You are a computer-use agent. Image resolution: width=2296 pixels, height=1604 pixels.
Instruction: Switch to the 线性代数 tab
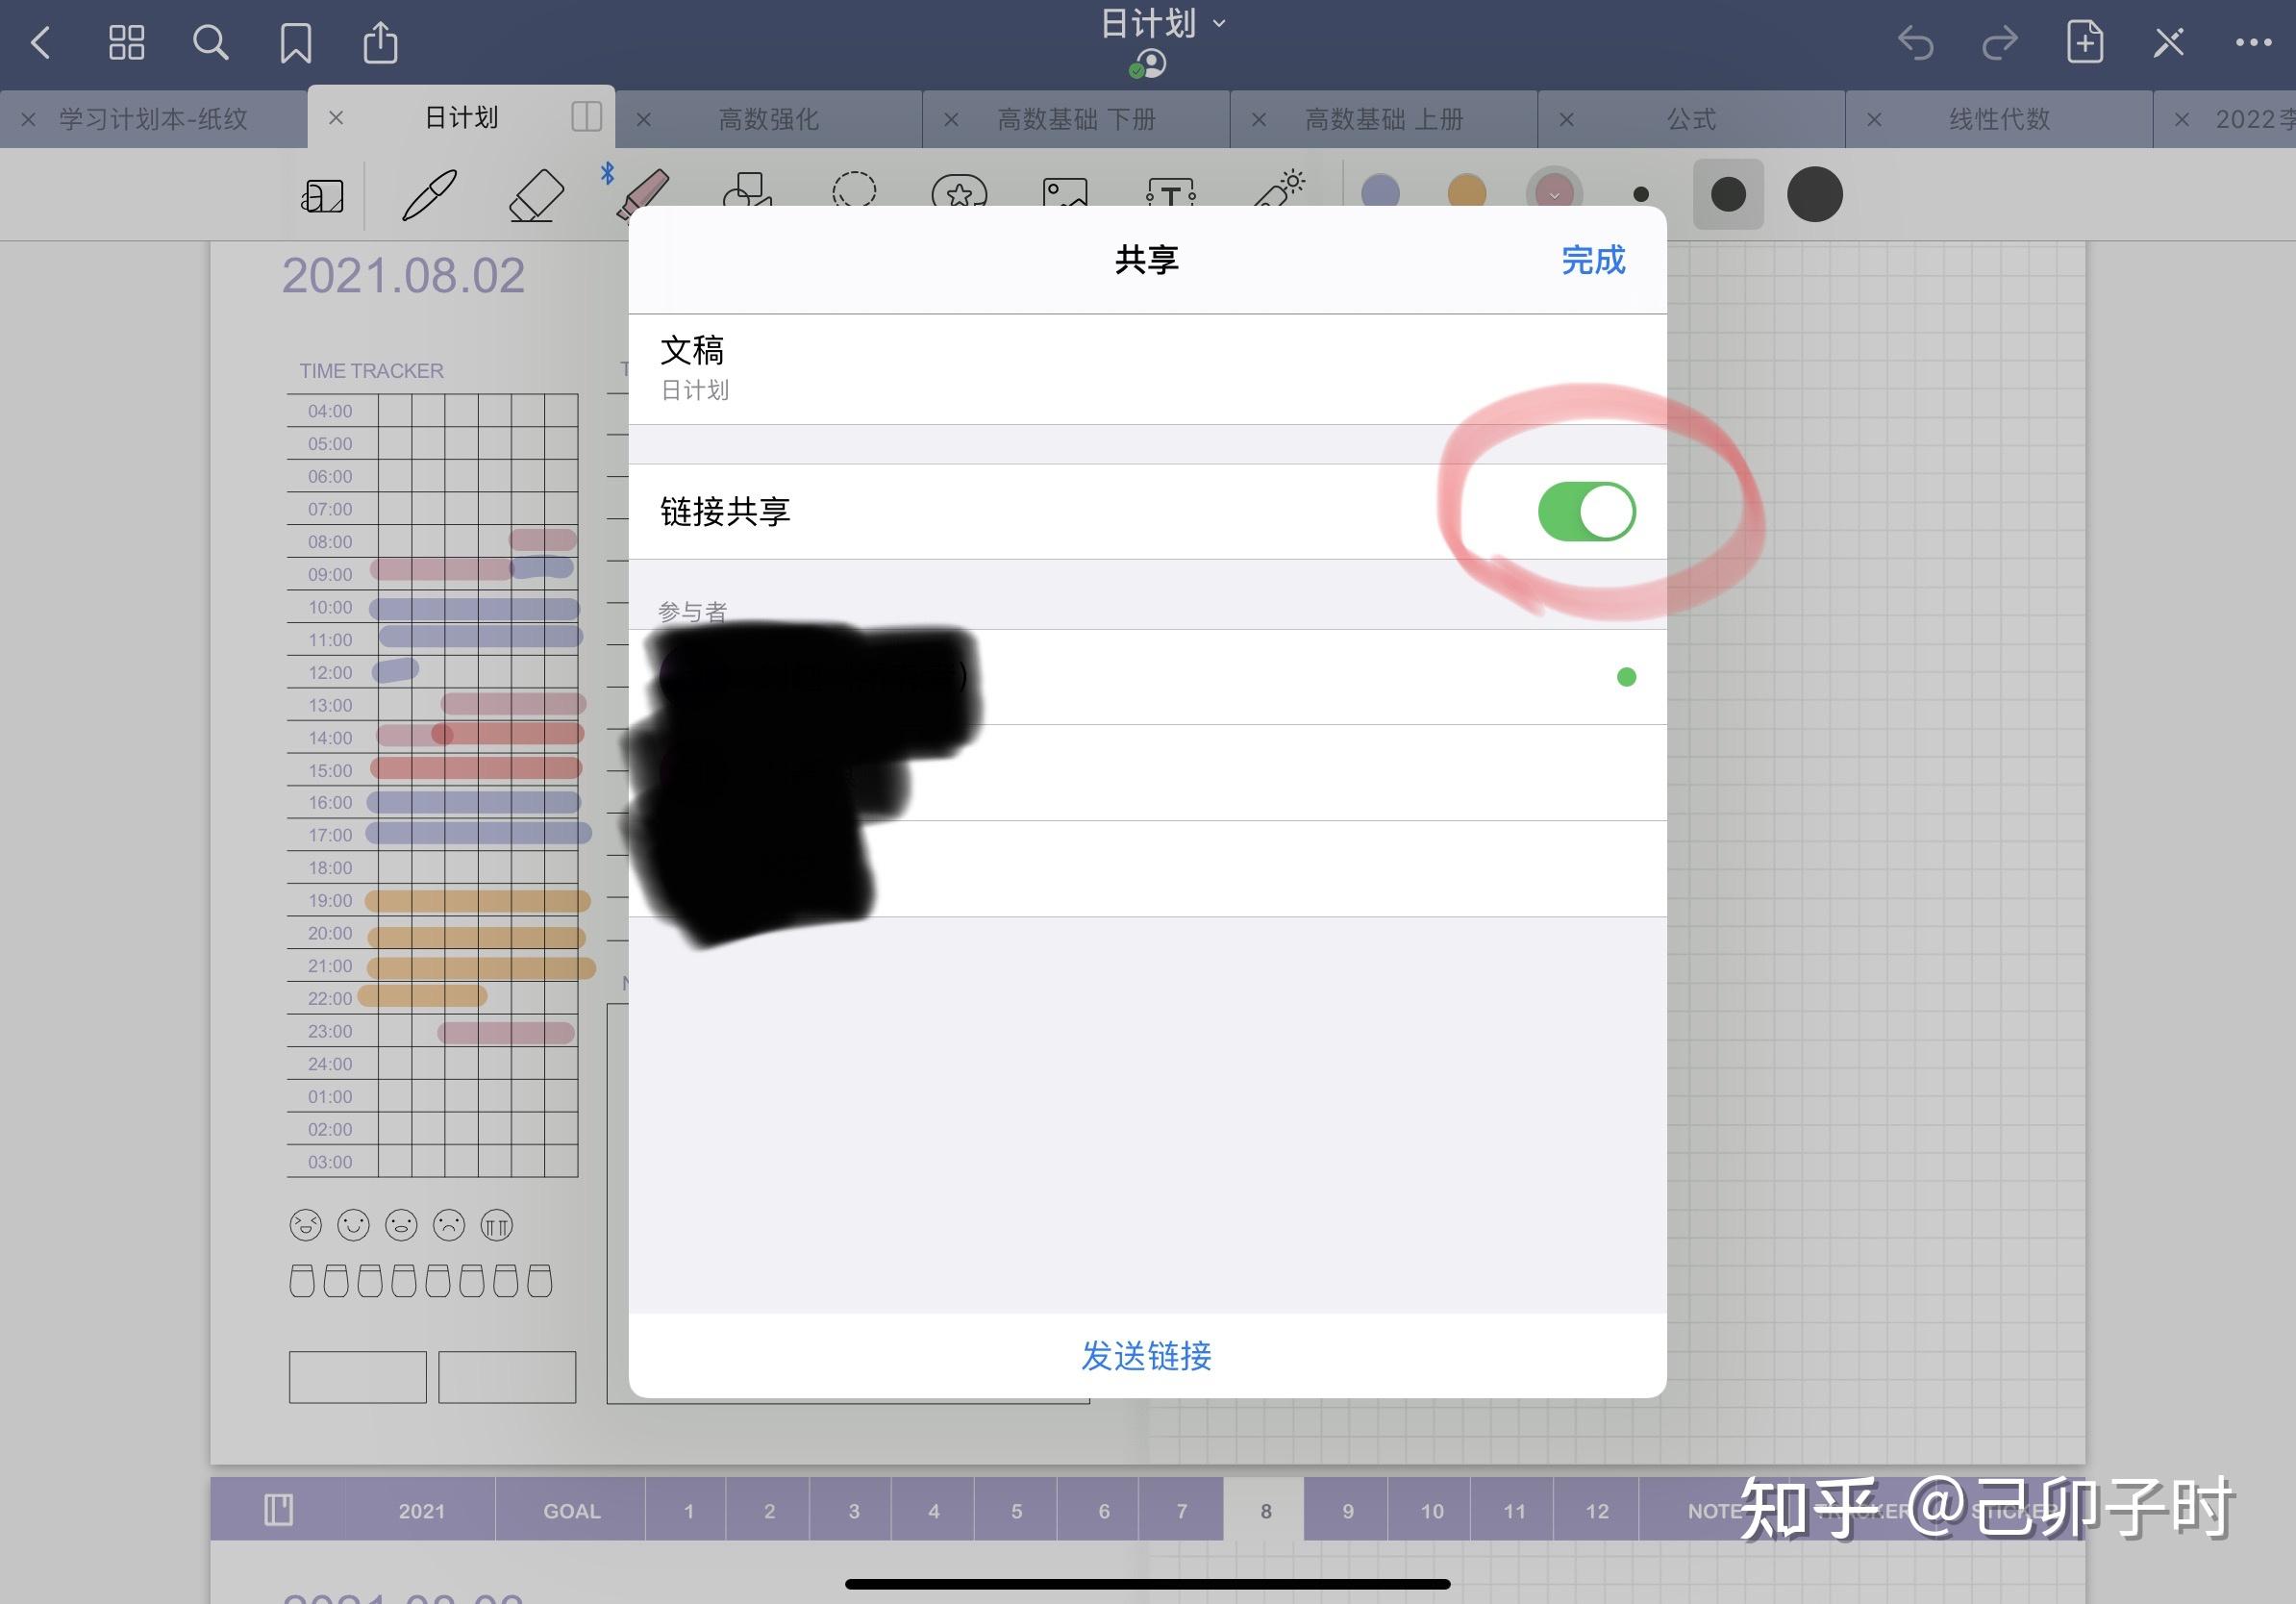point(2000,119)
